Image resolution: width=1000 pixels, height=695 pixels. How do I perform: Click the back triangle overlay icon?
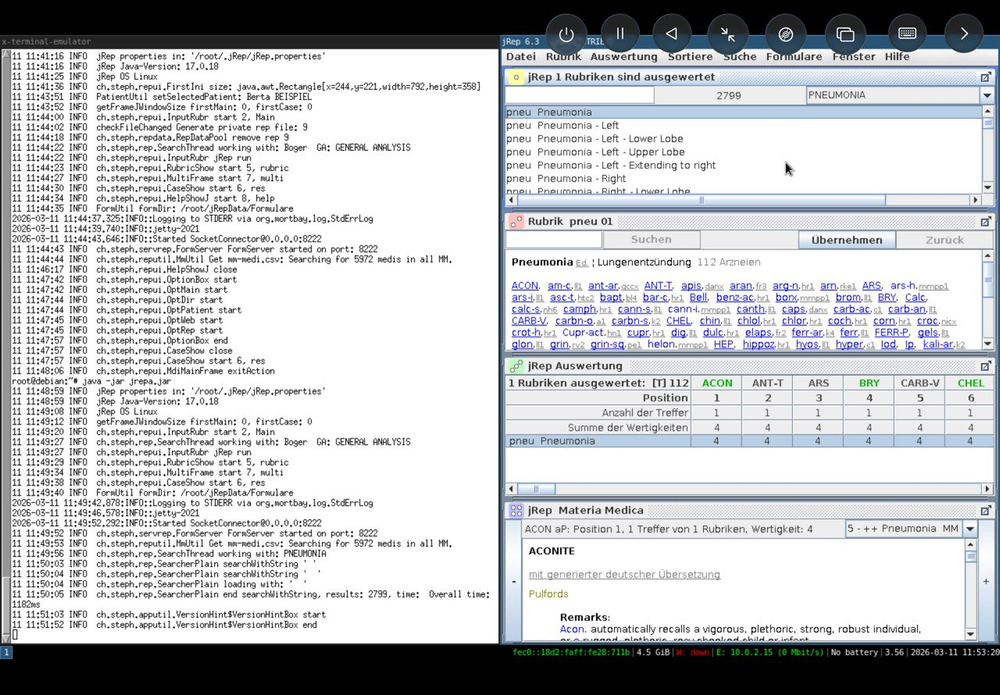[x=672, y=34]
